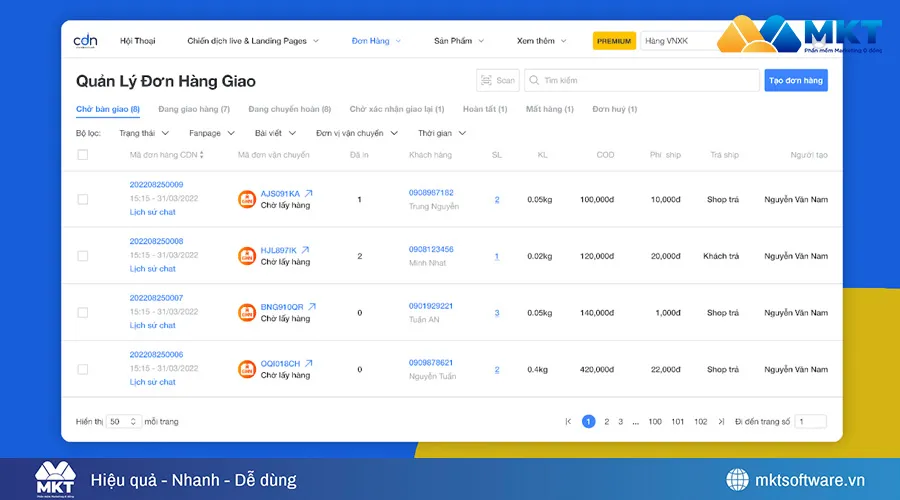Toggle select-all checkbox in table header

(x=83, y=155)
